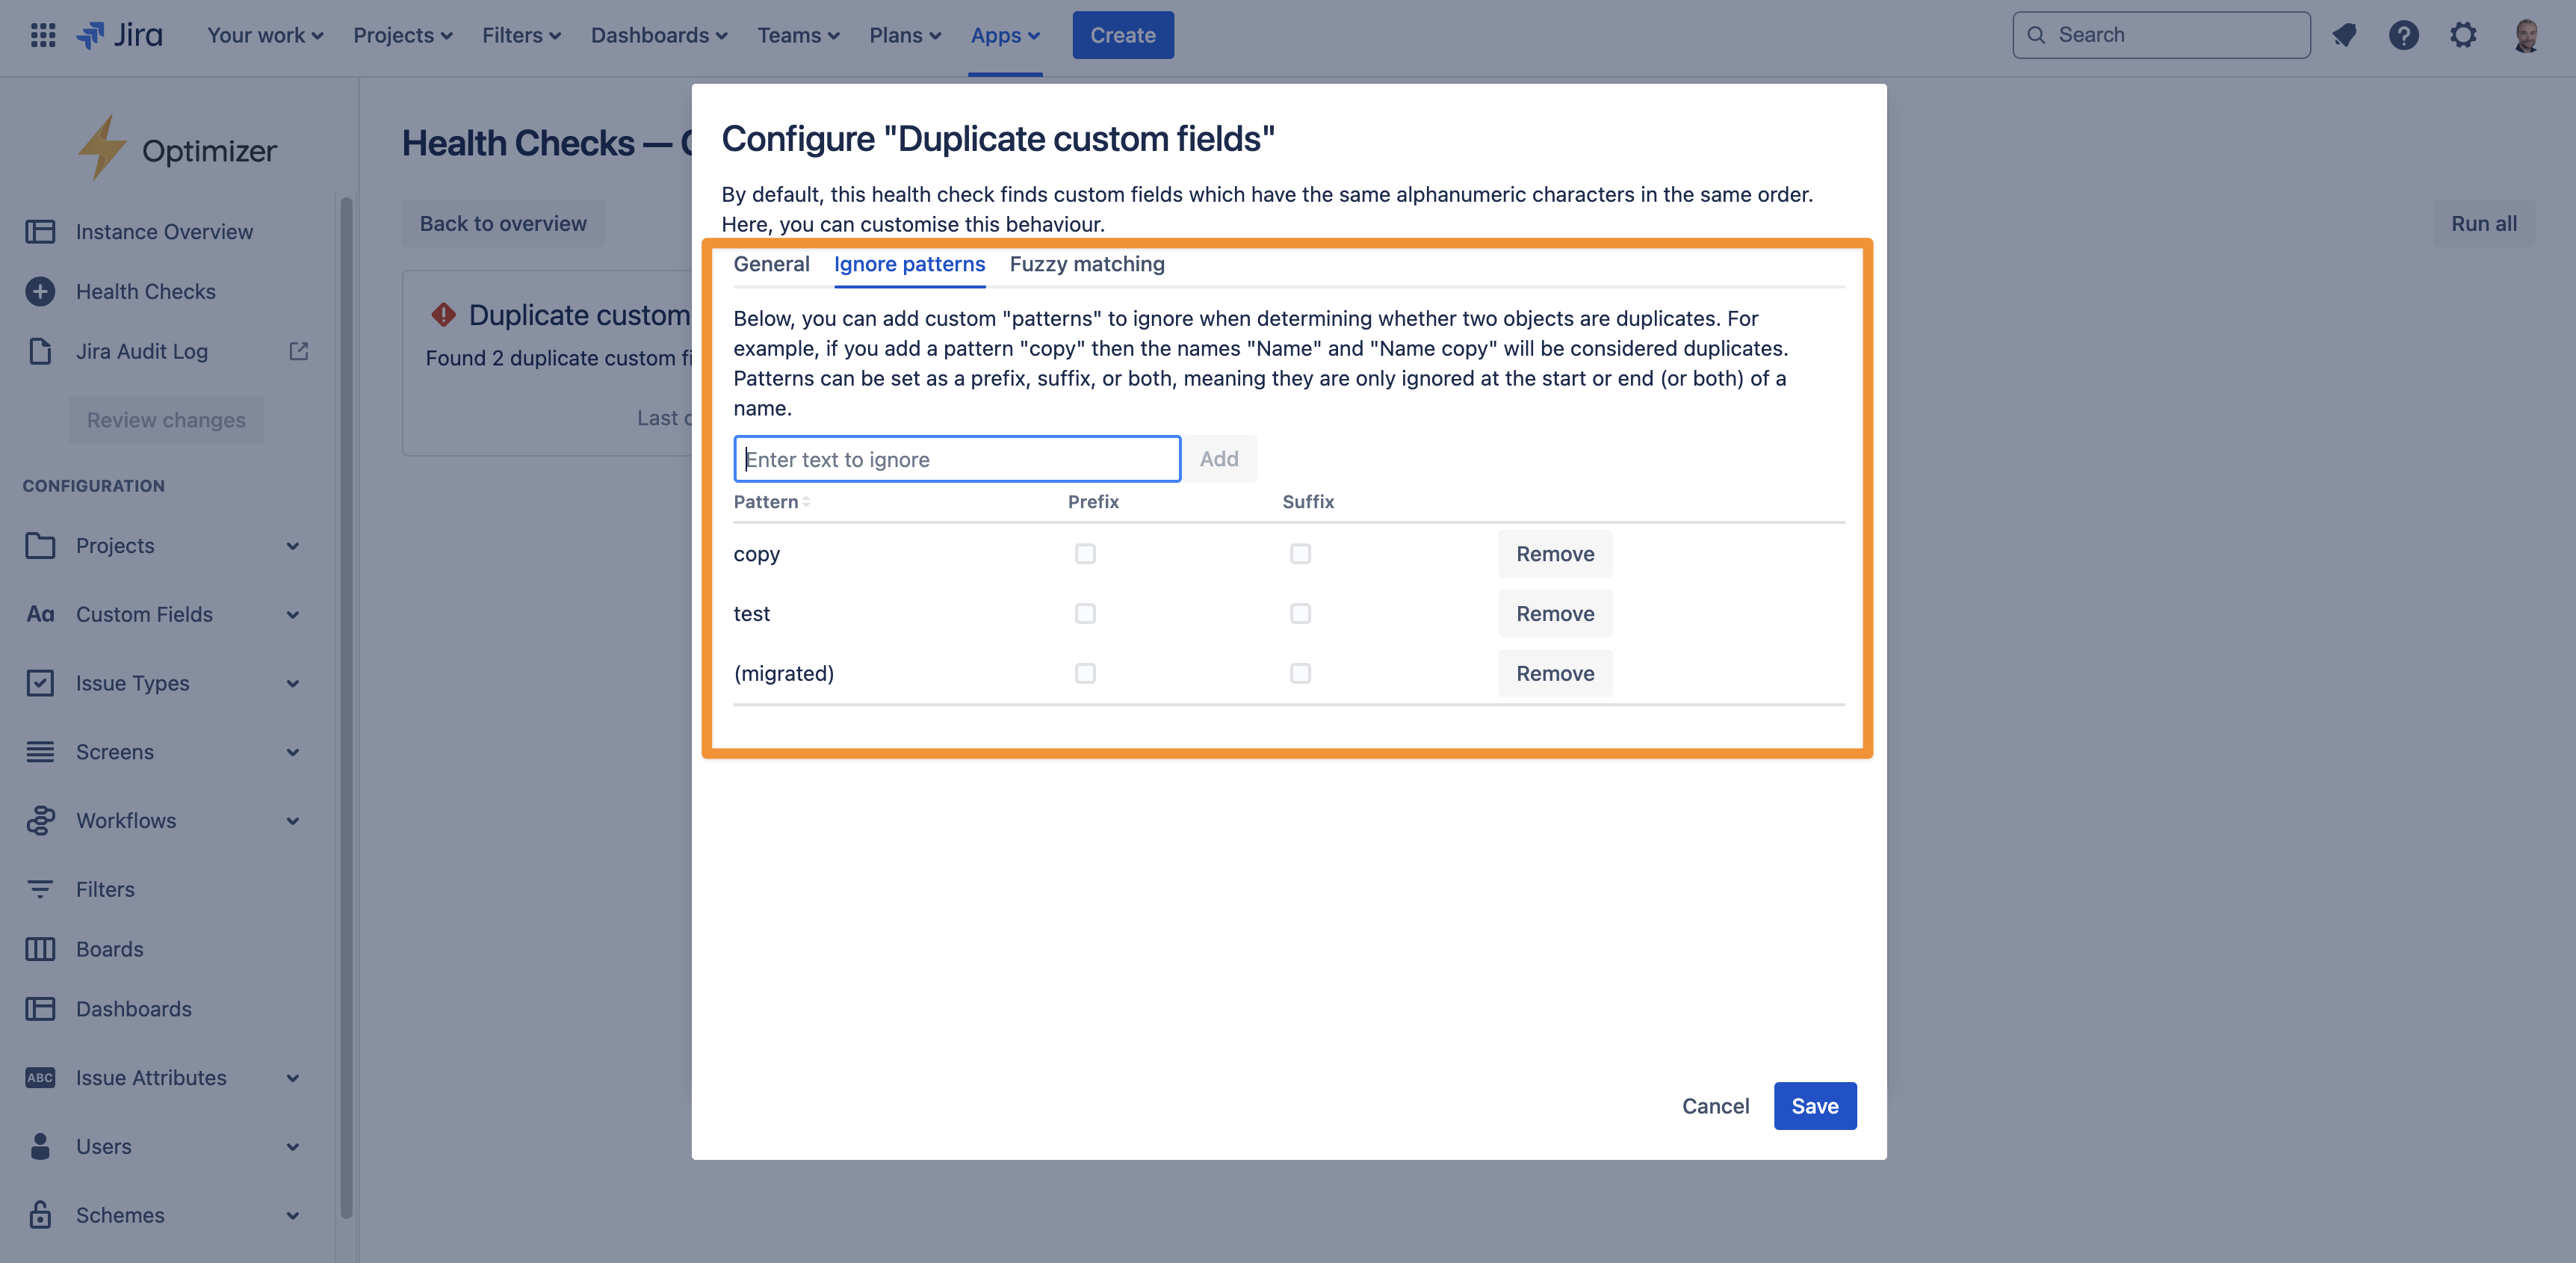Expand the Workflows sidebar chevron
The image size is (2576, 1263).
pyautogui.click(x=292, y=821)
